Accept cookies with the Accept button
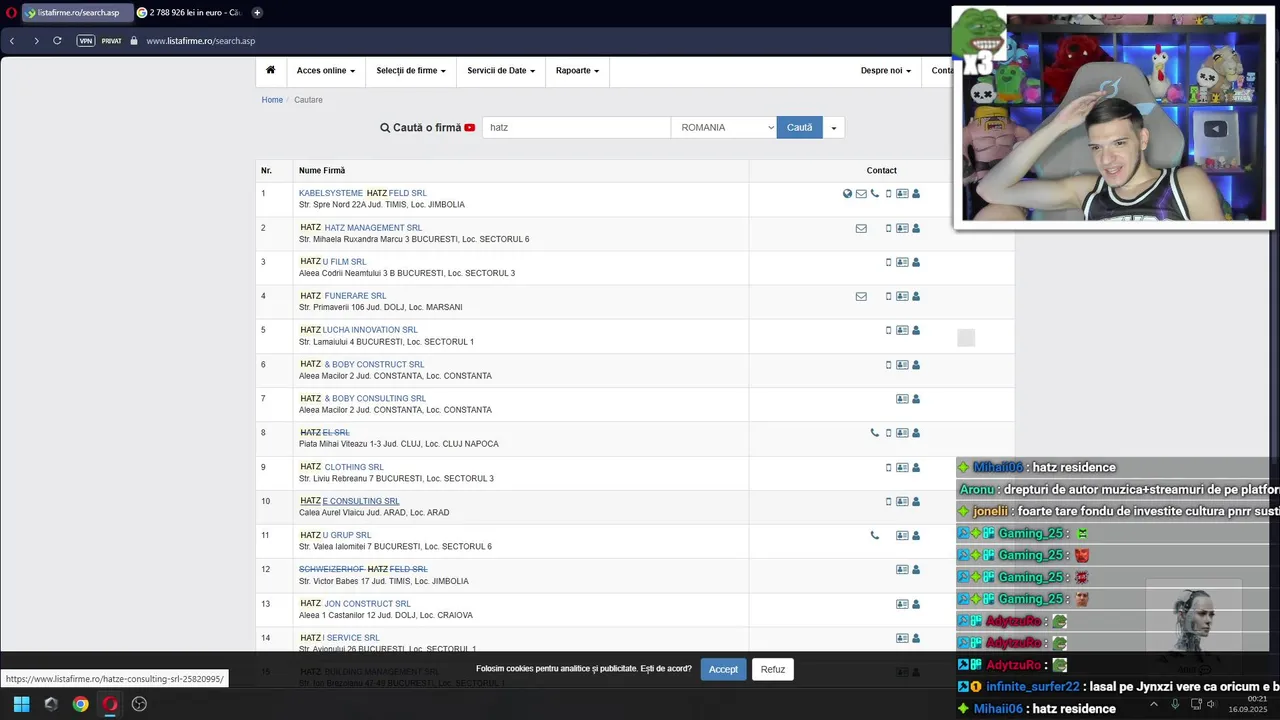1280x720 pixels. tap(723, 669)
